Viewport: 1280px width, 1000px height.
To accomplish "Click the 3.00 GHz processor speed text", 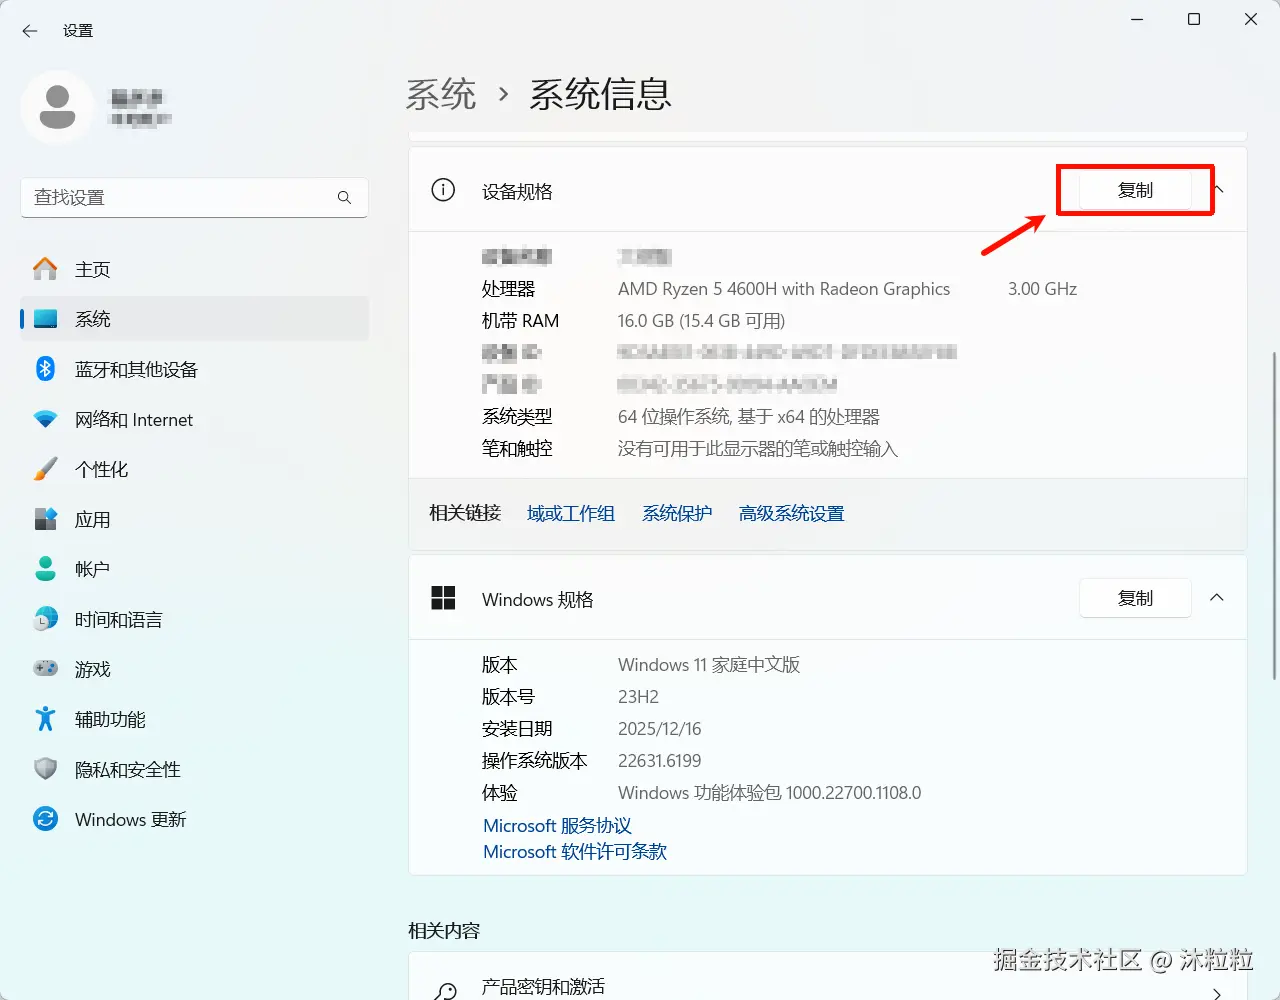I will [1042, 289].
